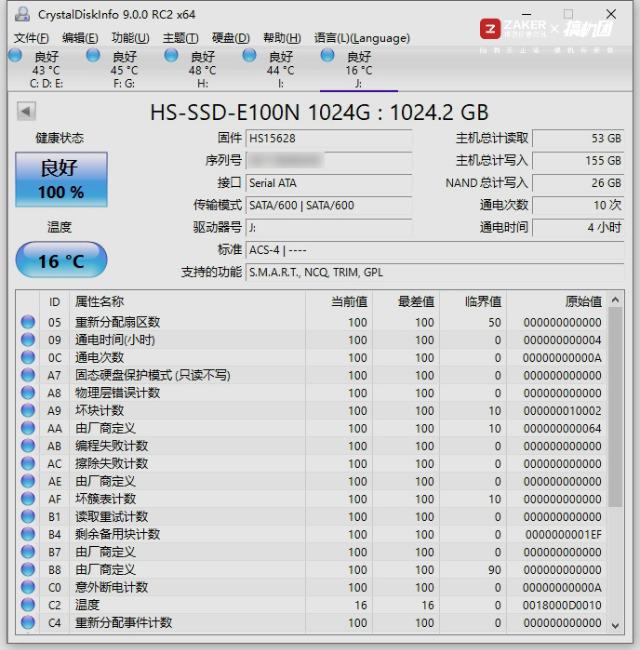This screenshot has width=640, height=650.
Task: Open the 功能(U) menu
Action: click(130, 38)
